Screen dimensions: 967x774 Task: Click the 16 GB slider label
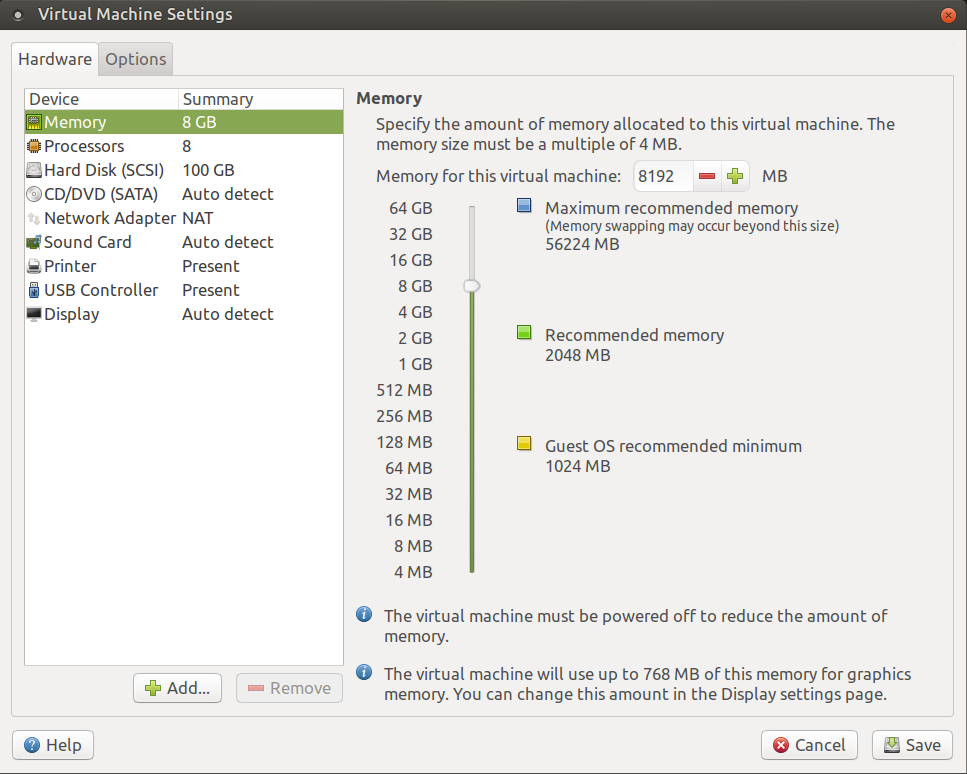point(411,260)
